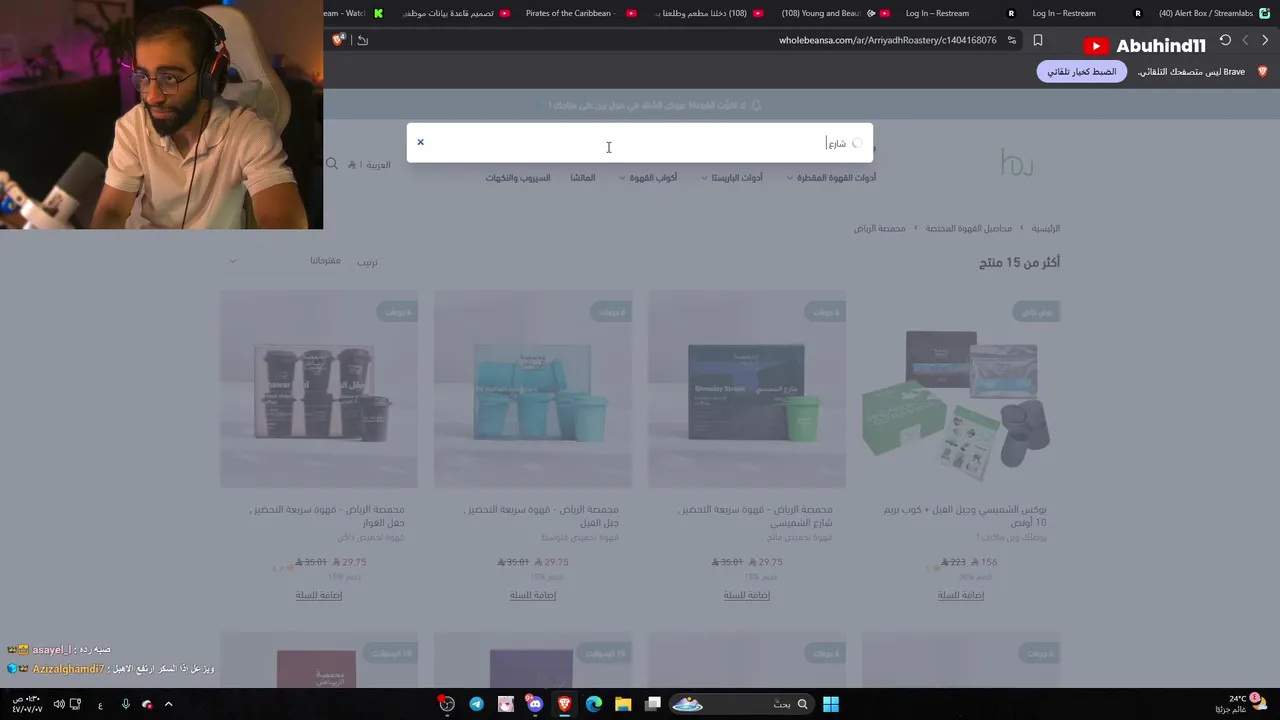Go back using browser arrow
This screenshot has height=720, width=1280.
(x=1265, y=40)
